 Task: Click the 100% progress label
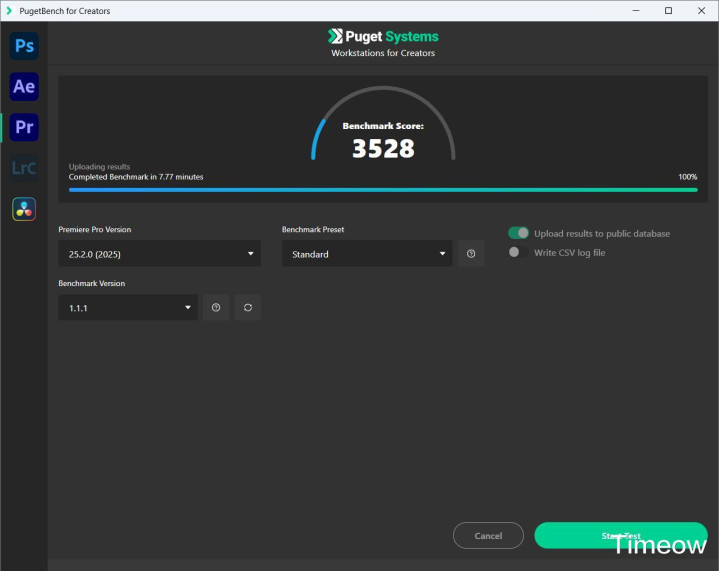tap(688, 177)
